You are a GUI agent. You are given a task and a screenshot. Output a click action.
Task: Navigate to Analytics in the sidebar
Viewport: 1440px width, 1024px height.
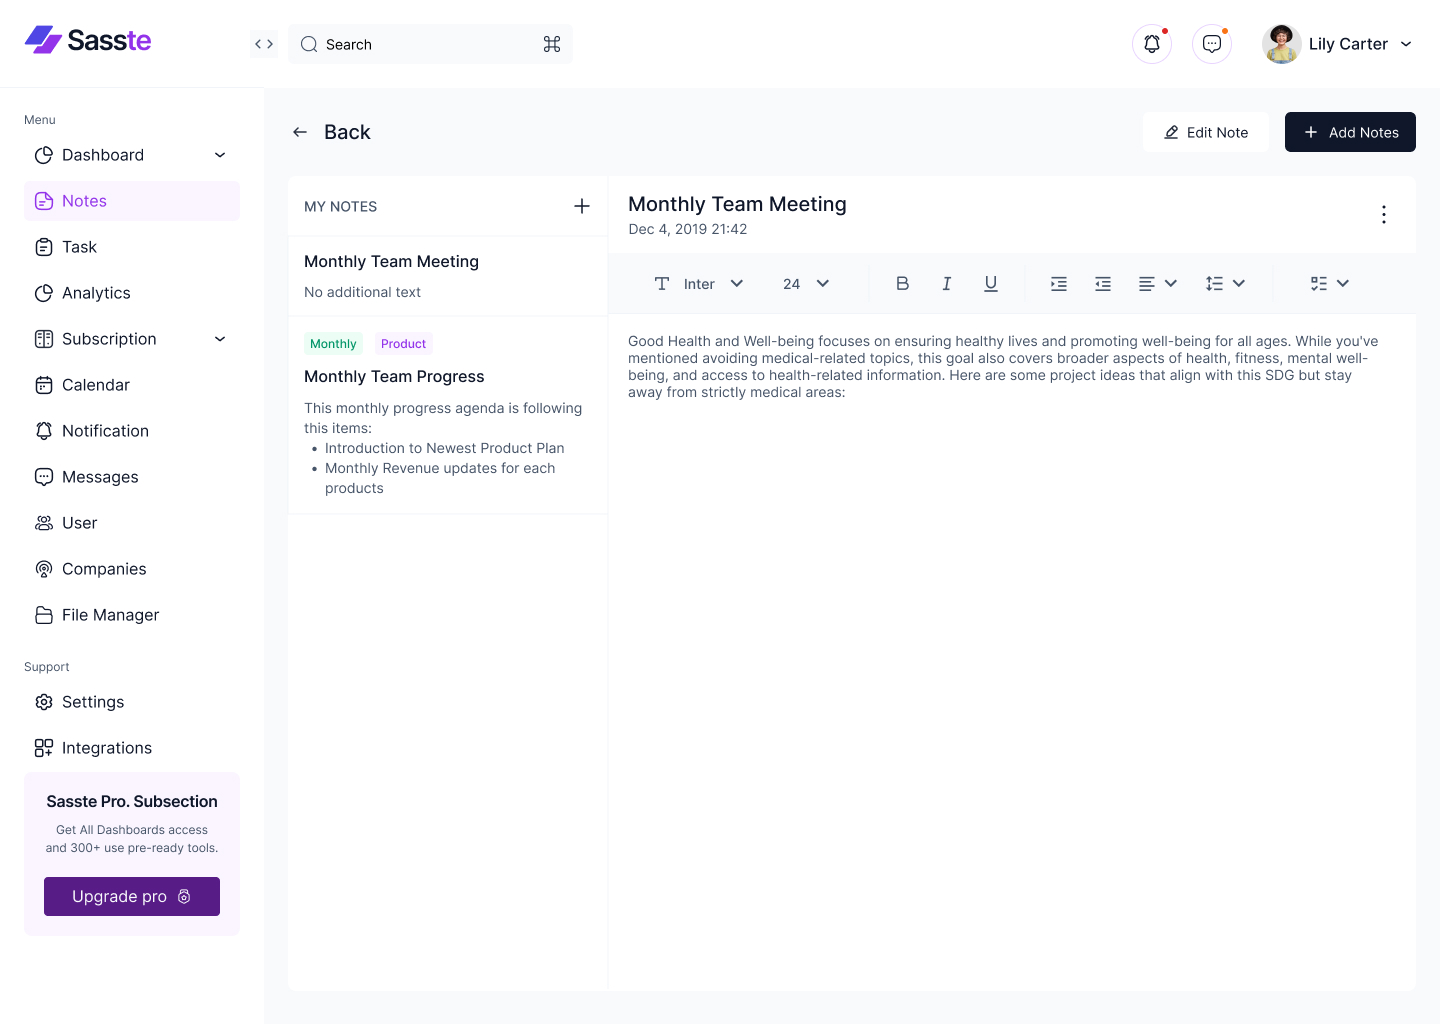coord(96,292)
